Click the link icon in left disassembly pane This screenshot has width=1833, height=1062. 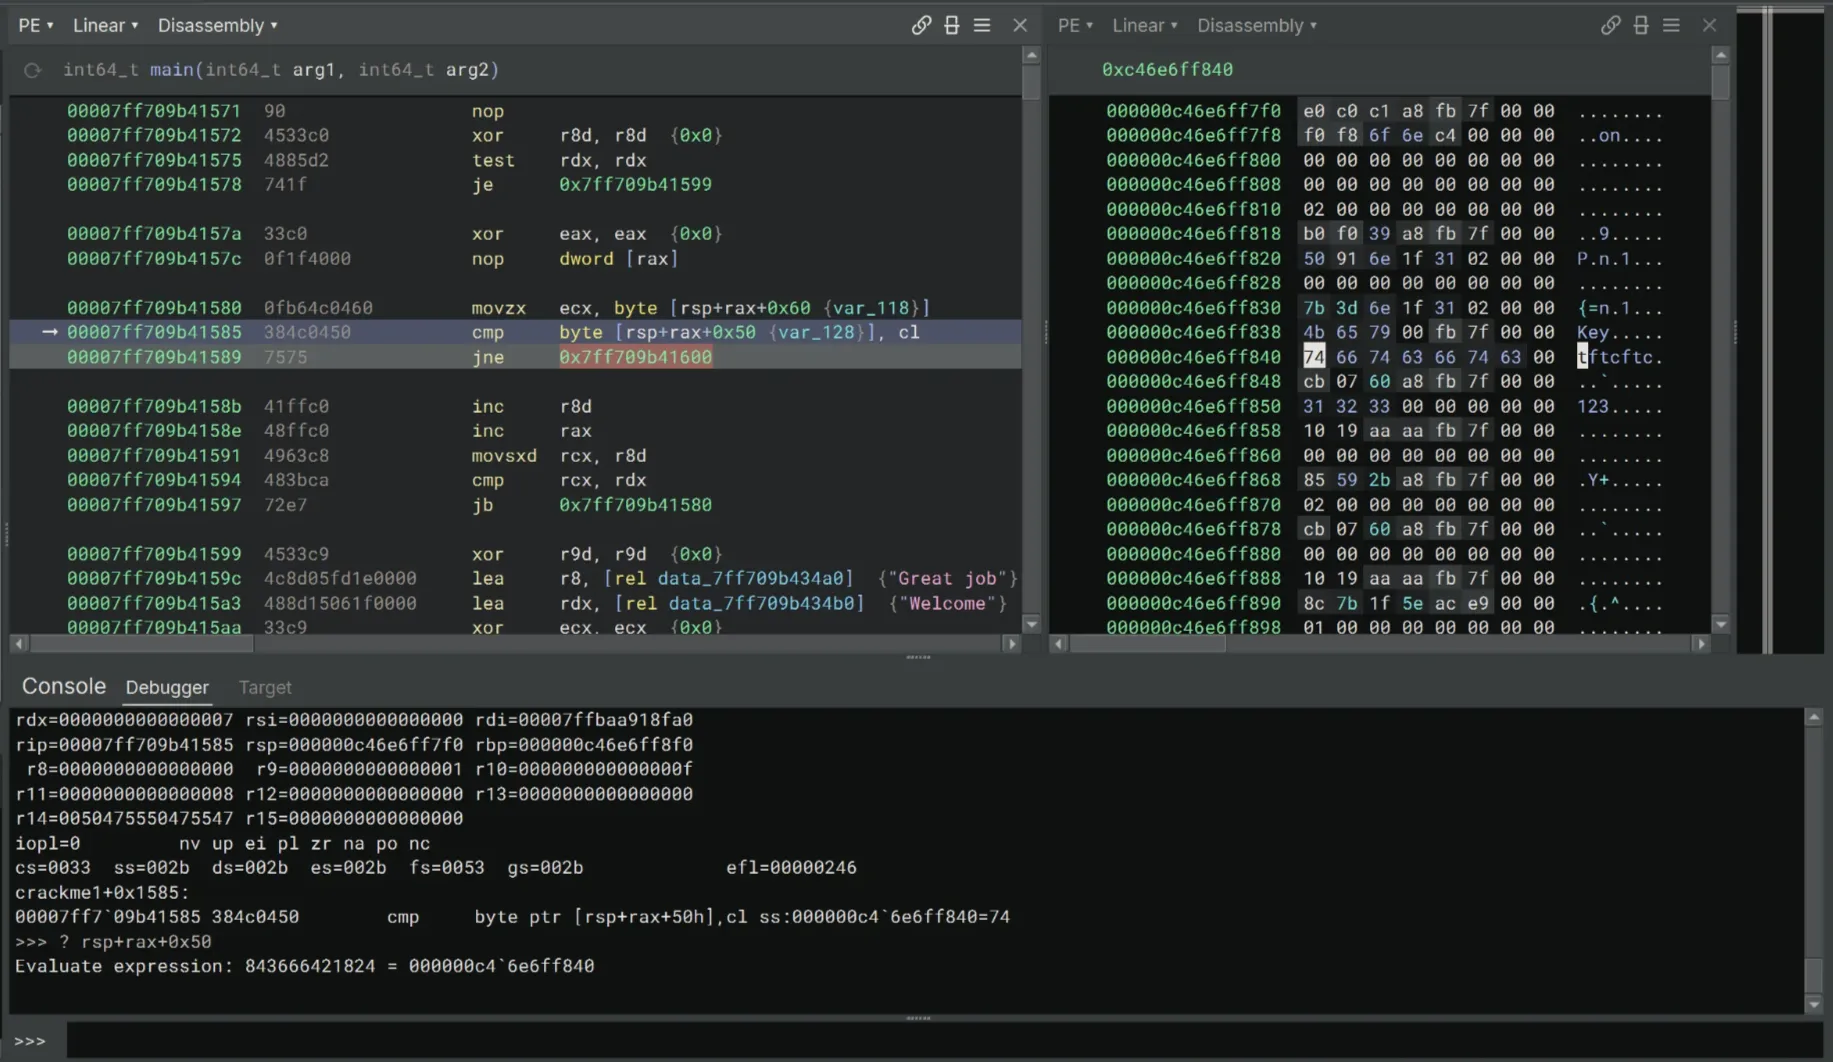click(x=921, y=25)
